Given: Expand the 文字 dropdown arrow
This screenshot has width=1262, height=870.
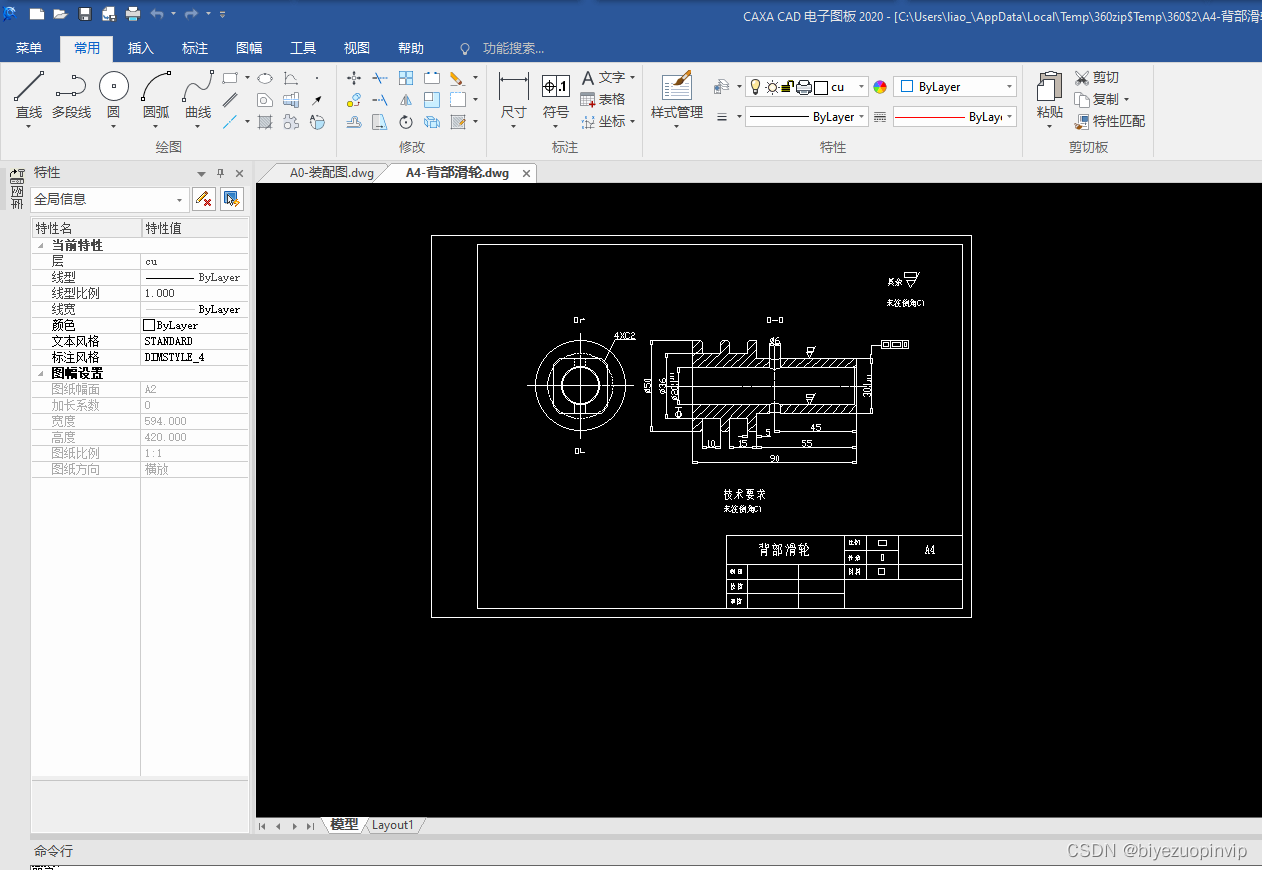Looking at the screenshot, I should tap(633, 77).
